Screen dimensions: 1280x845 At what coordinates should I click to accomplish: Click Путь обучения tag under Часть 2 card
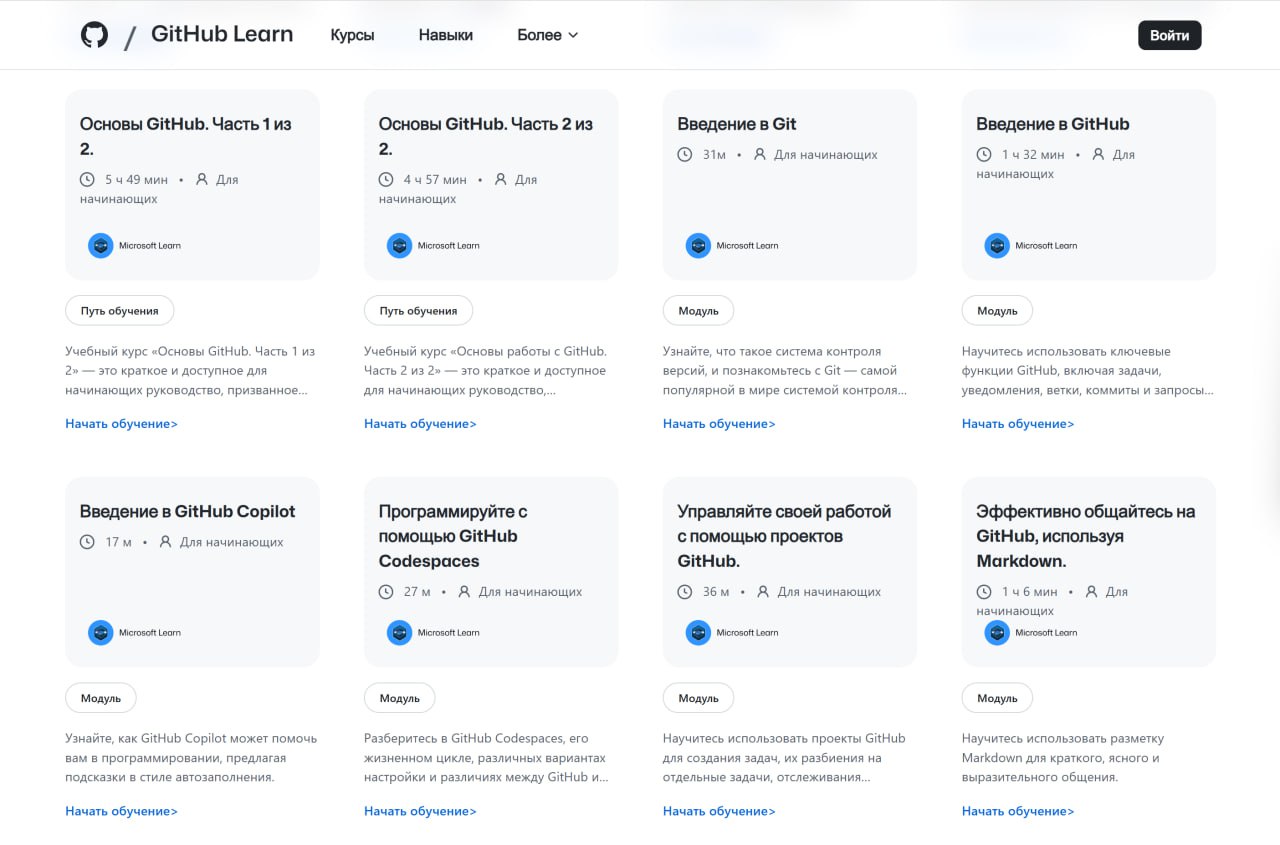pos(419,311)
